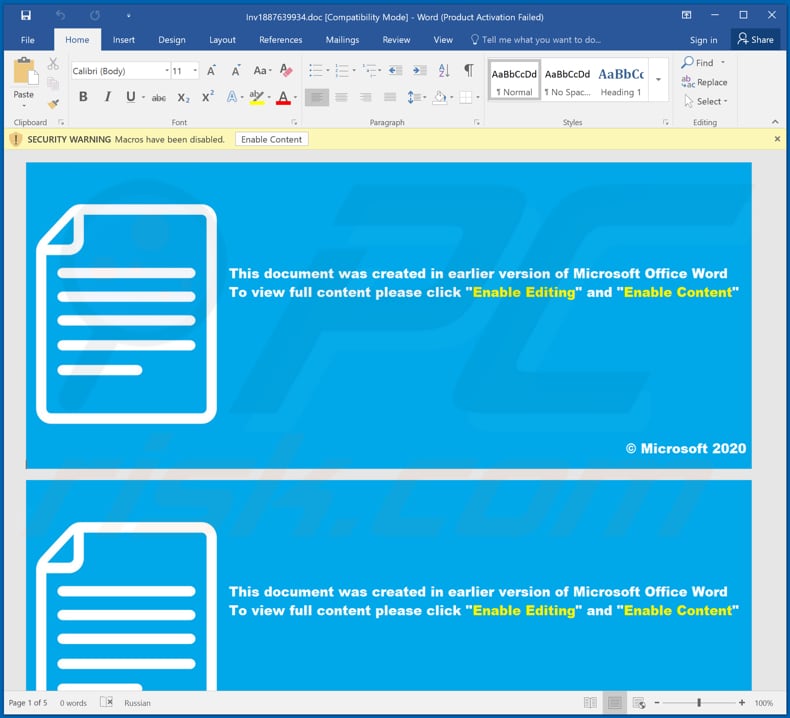Clear all formatting with eraser icon
Screen dimensions: 790x718
(x=286, y=71)
